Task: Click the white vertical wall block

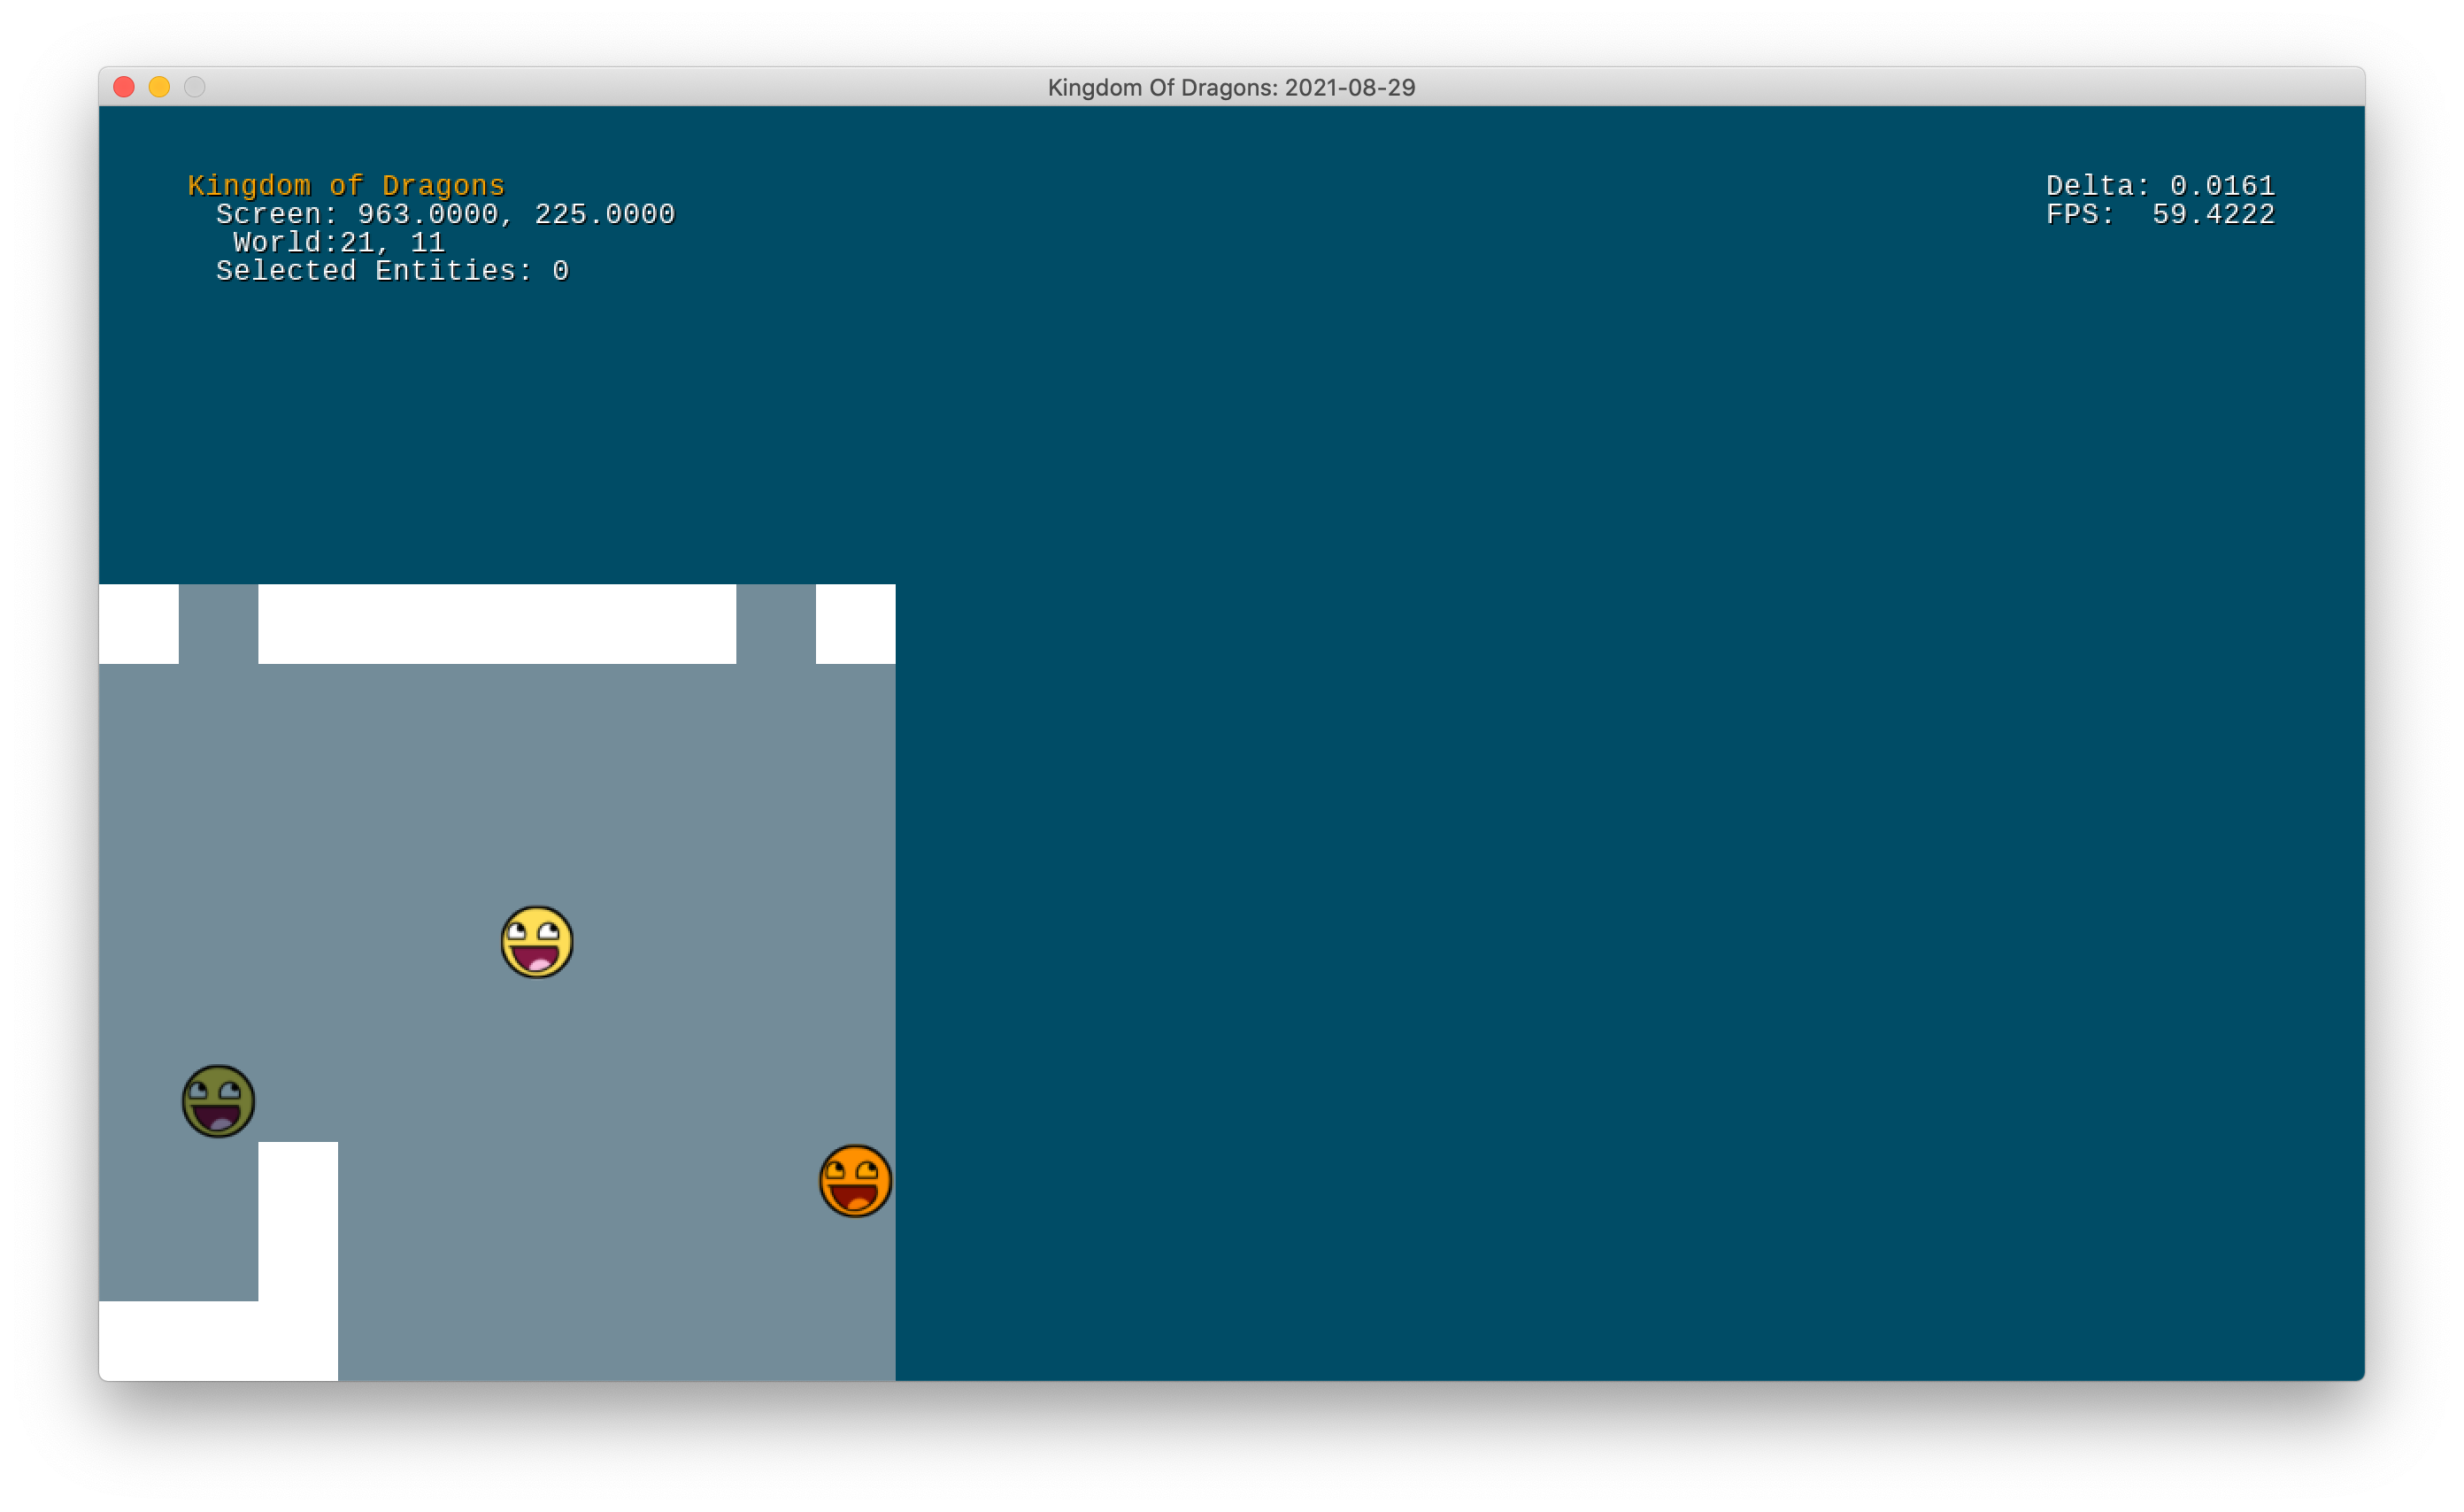Action: (x=298, y=1220)
